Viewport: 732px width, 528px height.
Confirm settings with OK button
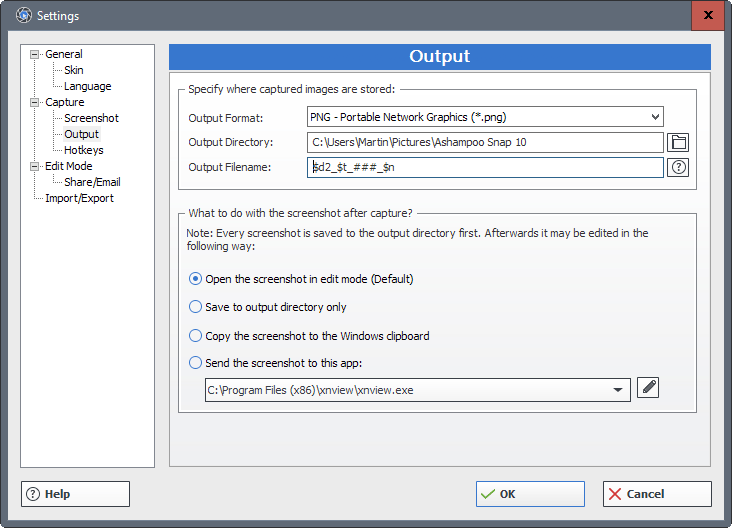point(530,494)
